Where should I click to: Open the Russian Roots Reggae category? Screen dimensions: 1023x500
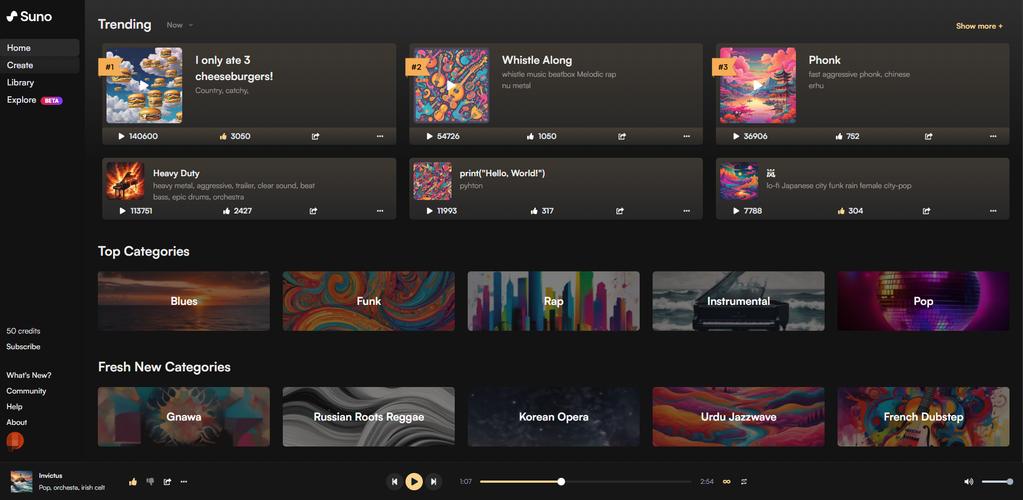369,416
